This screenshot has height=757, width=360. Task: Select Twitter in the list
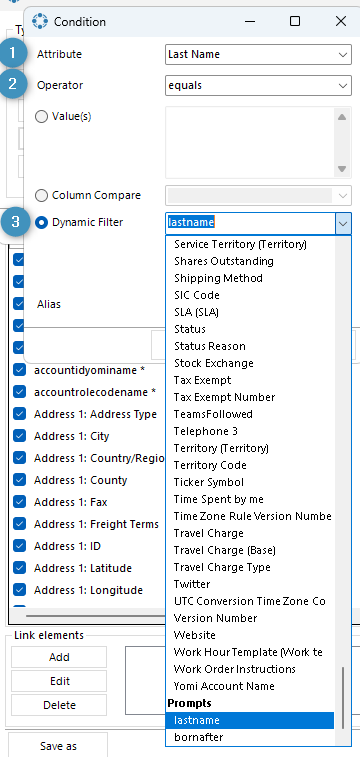[x=192, y=584]
